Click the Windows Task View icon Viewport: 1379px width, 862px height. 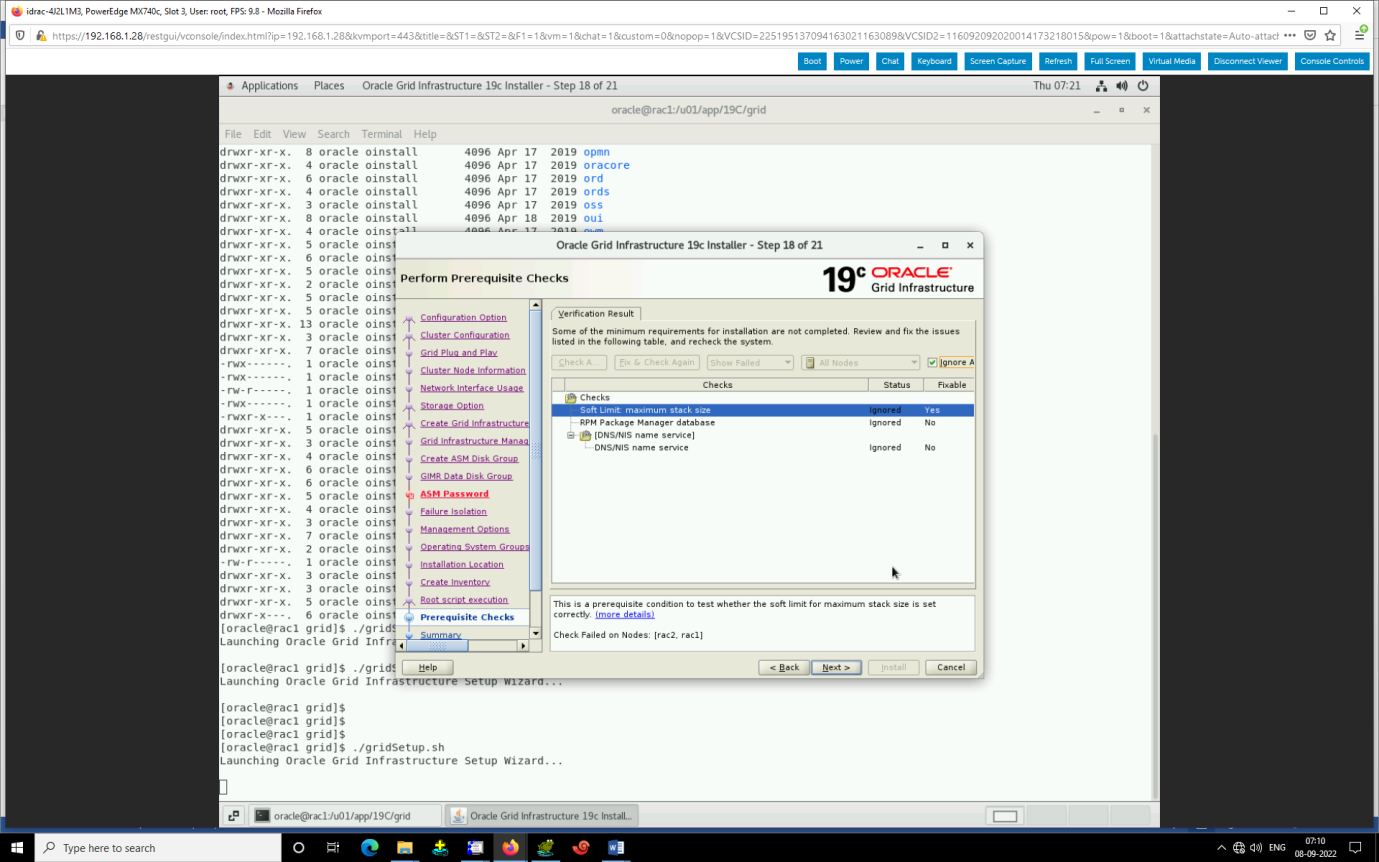[x=332, y=847]
